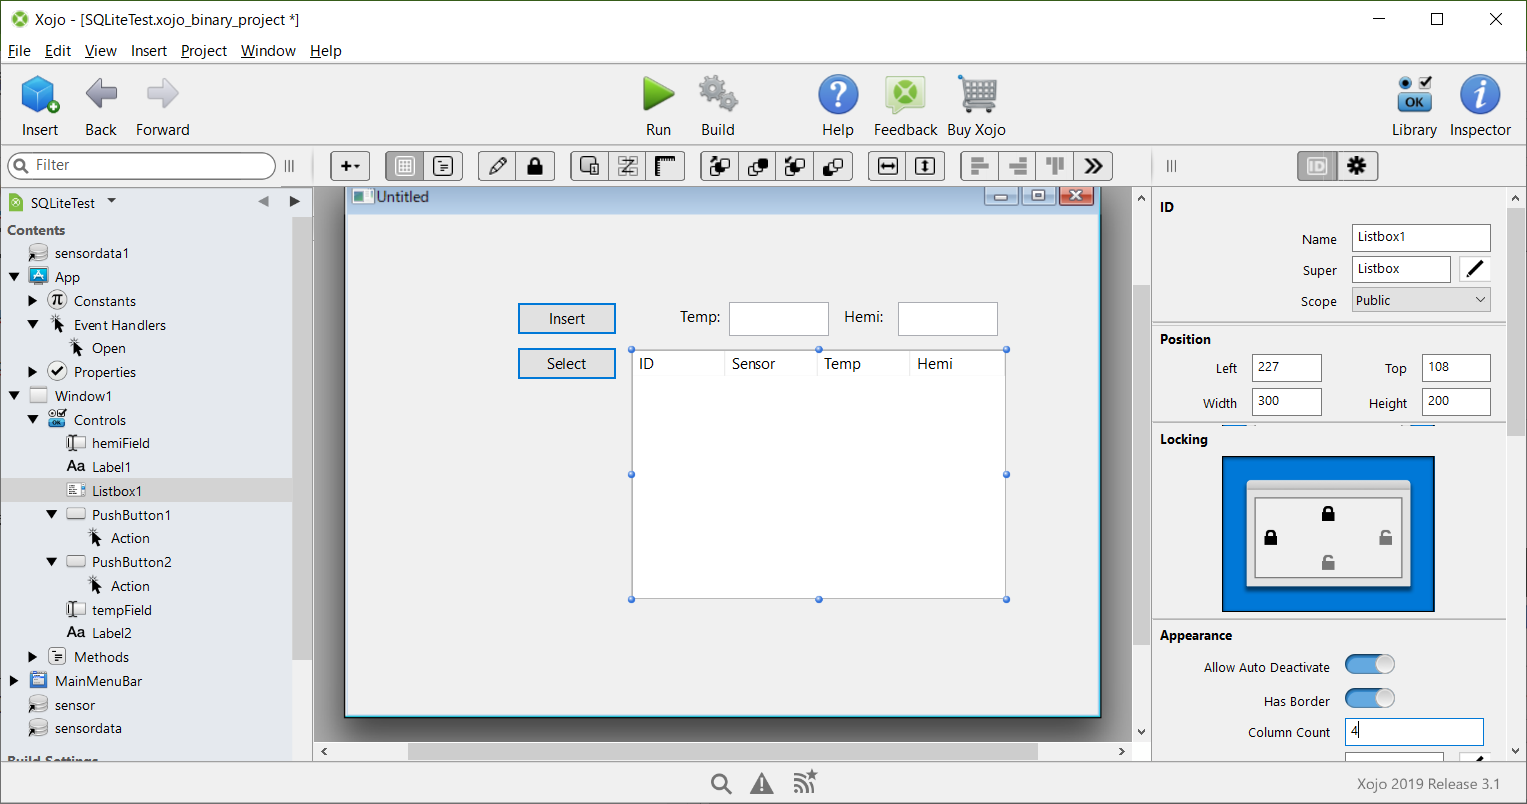The image size is (1527, 804).
Task: Expand the MainMenuBar tree node
Action: (x=14, y=680)
